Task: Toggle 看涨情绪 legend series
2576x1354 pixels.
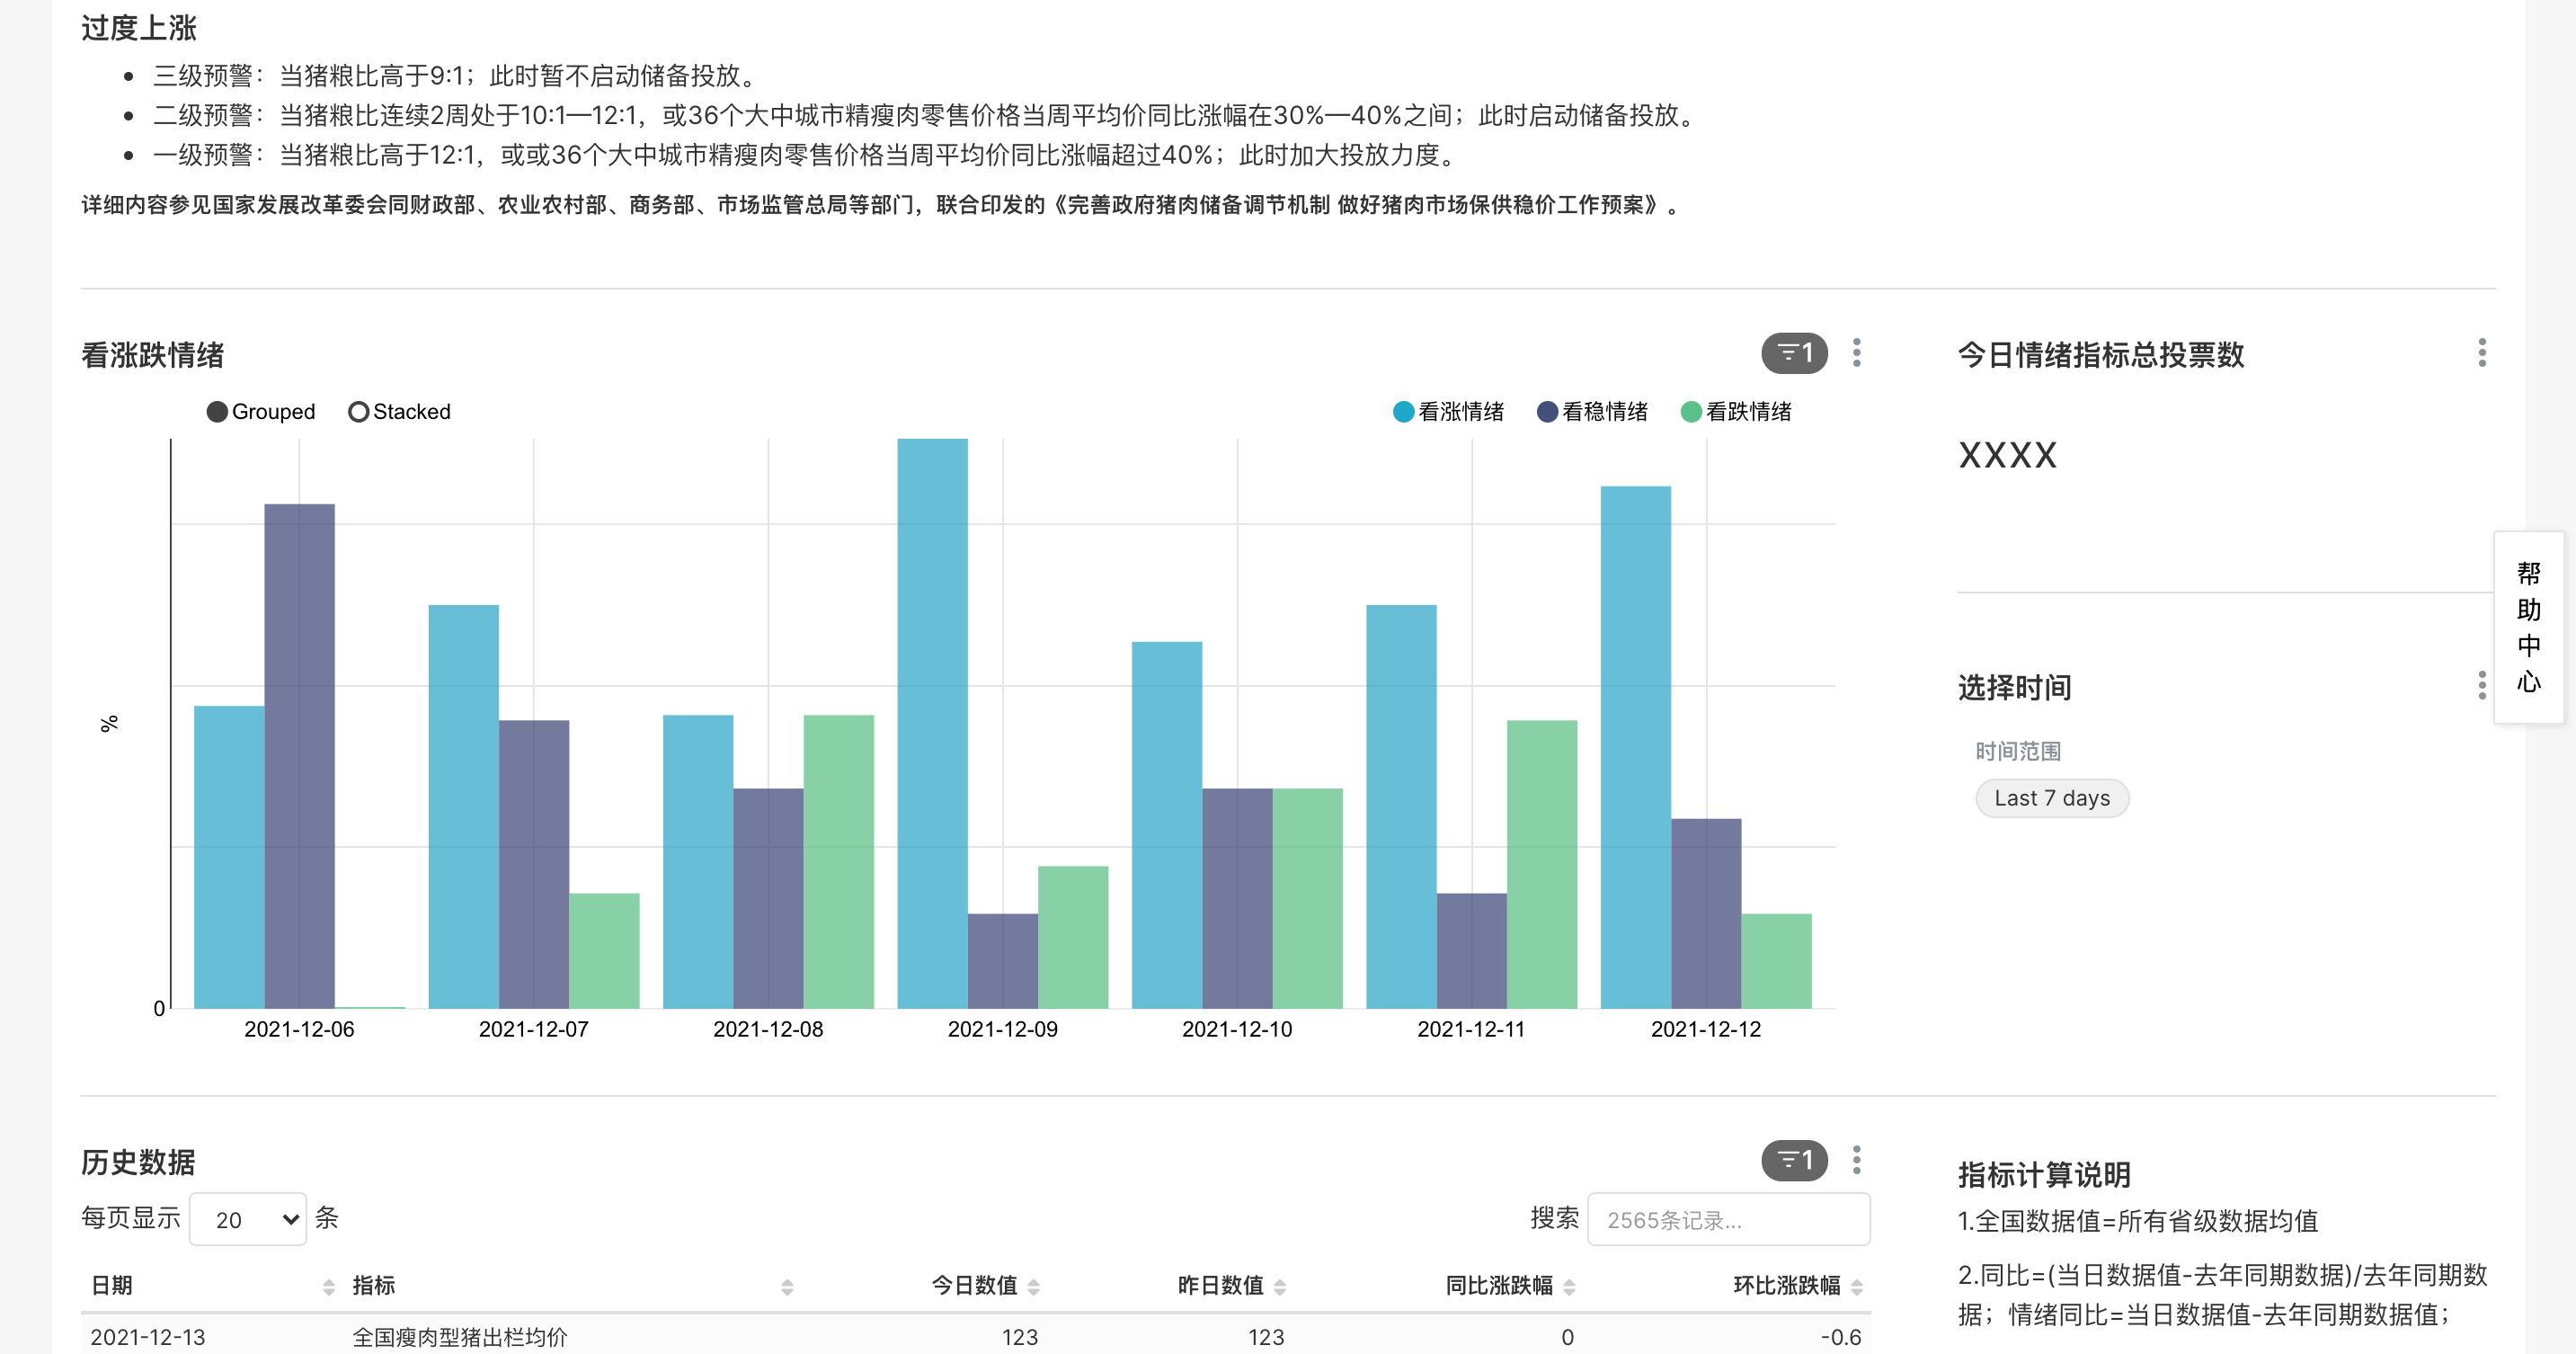Action: tap(1449, 412)
